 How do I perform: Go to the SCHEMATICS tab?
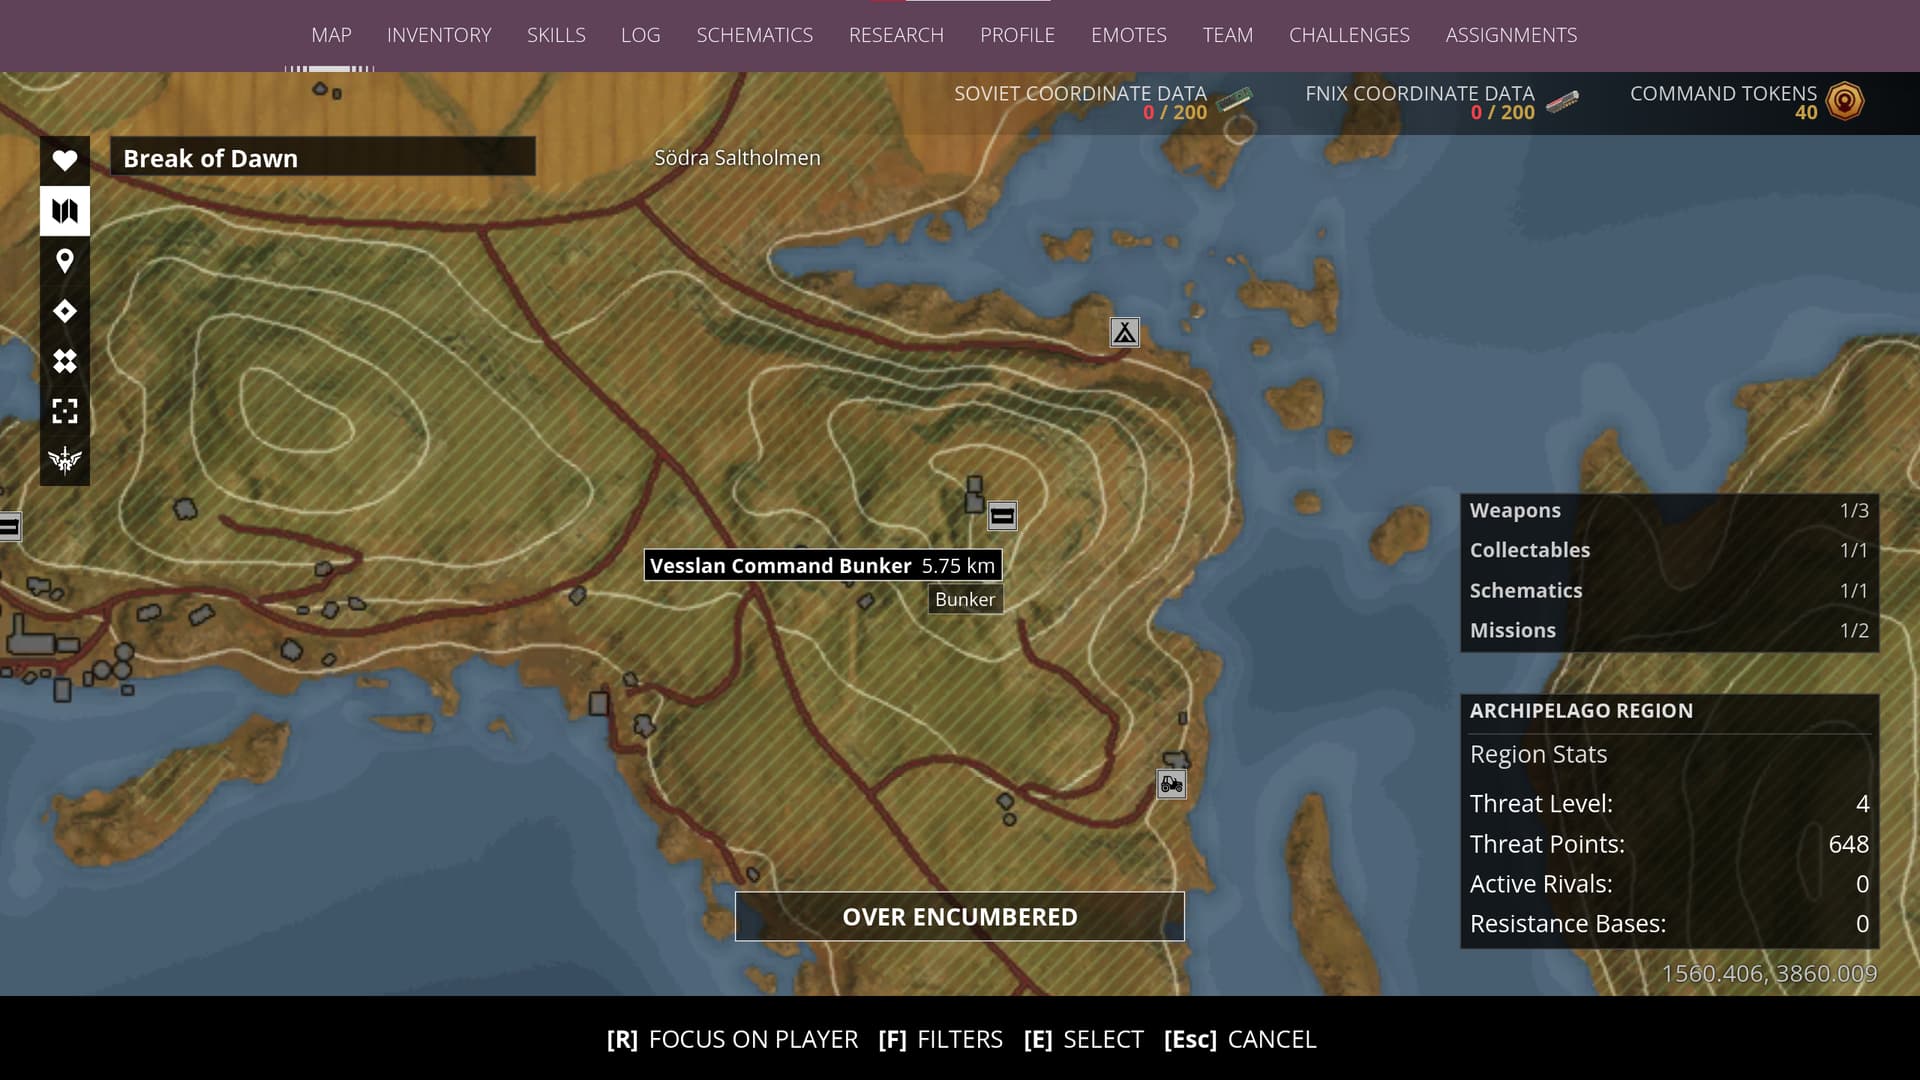click(x=754, y=35)
